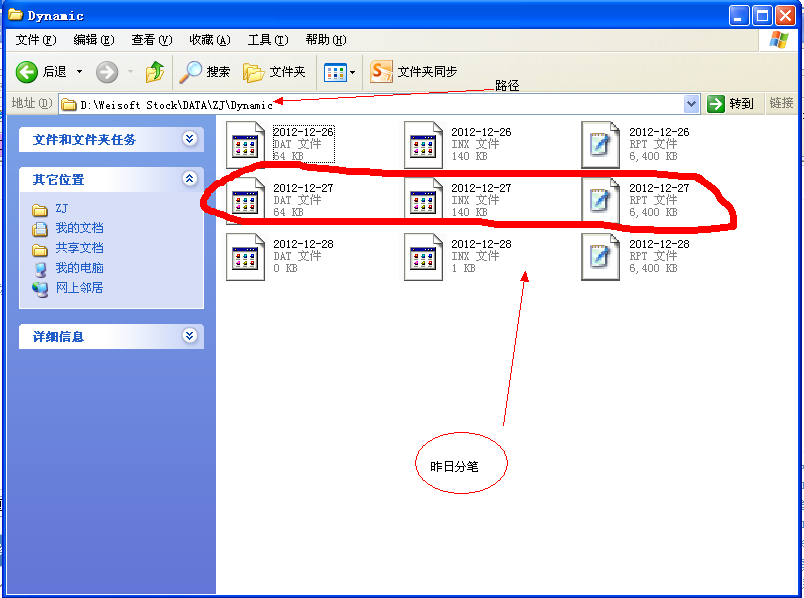This screenshot has width=804, height=598.
Task: Launch the folder sync icon
Action: pos(381,72)
